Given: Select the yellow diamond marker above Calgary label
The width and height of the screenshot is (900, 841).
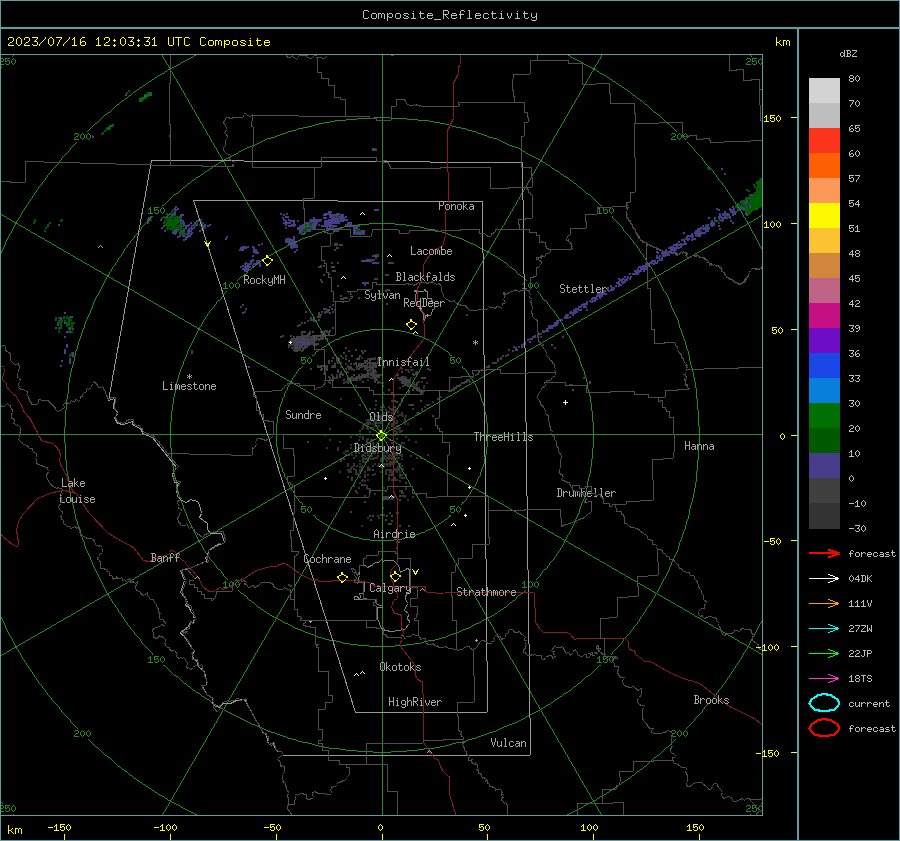Looking at the screenshot, I should tap(395, 576).
